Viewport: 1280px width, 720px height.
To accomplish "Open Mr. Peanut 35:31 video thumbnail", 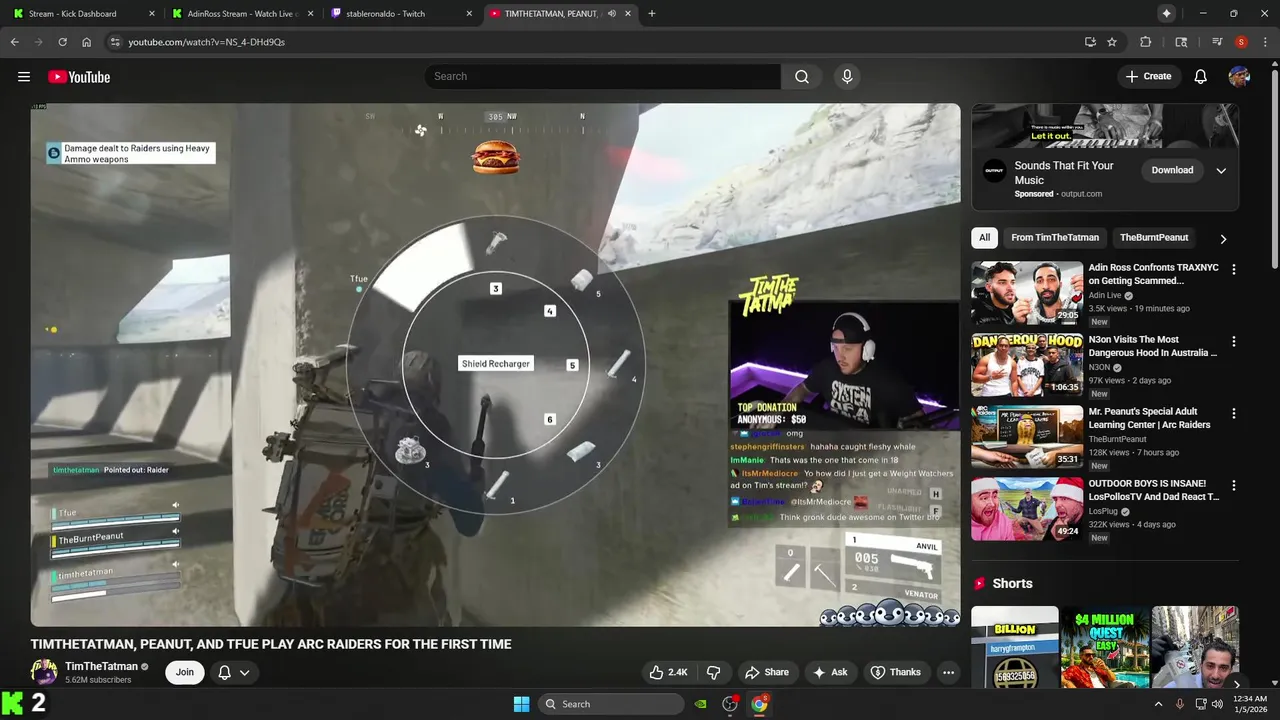I will coord(1027,437).
